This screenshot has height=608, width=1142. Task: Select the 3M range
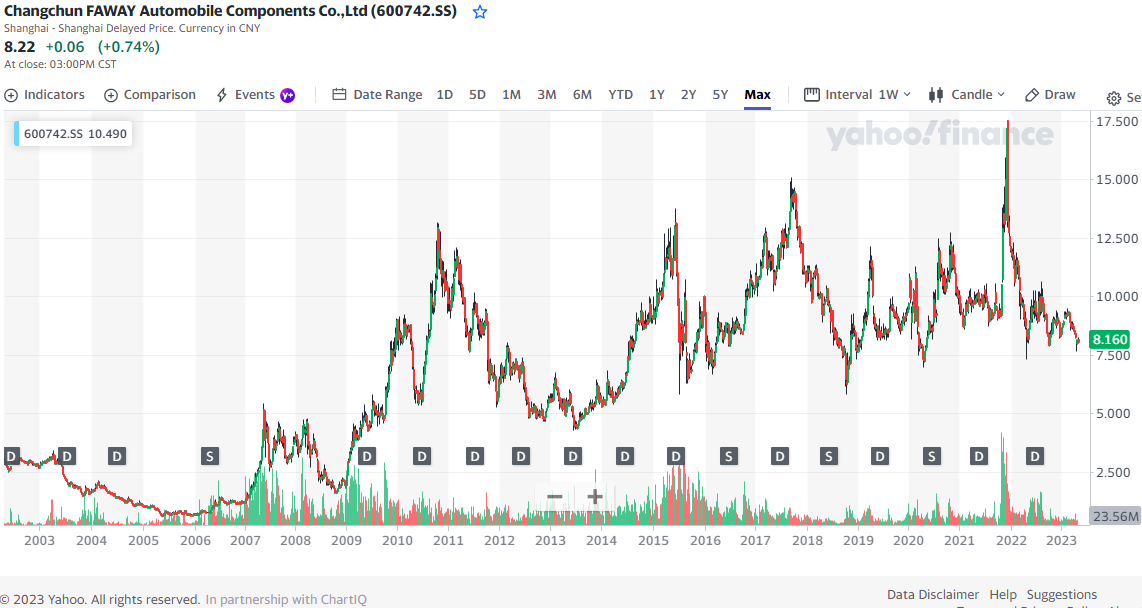[547, 95]
